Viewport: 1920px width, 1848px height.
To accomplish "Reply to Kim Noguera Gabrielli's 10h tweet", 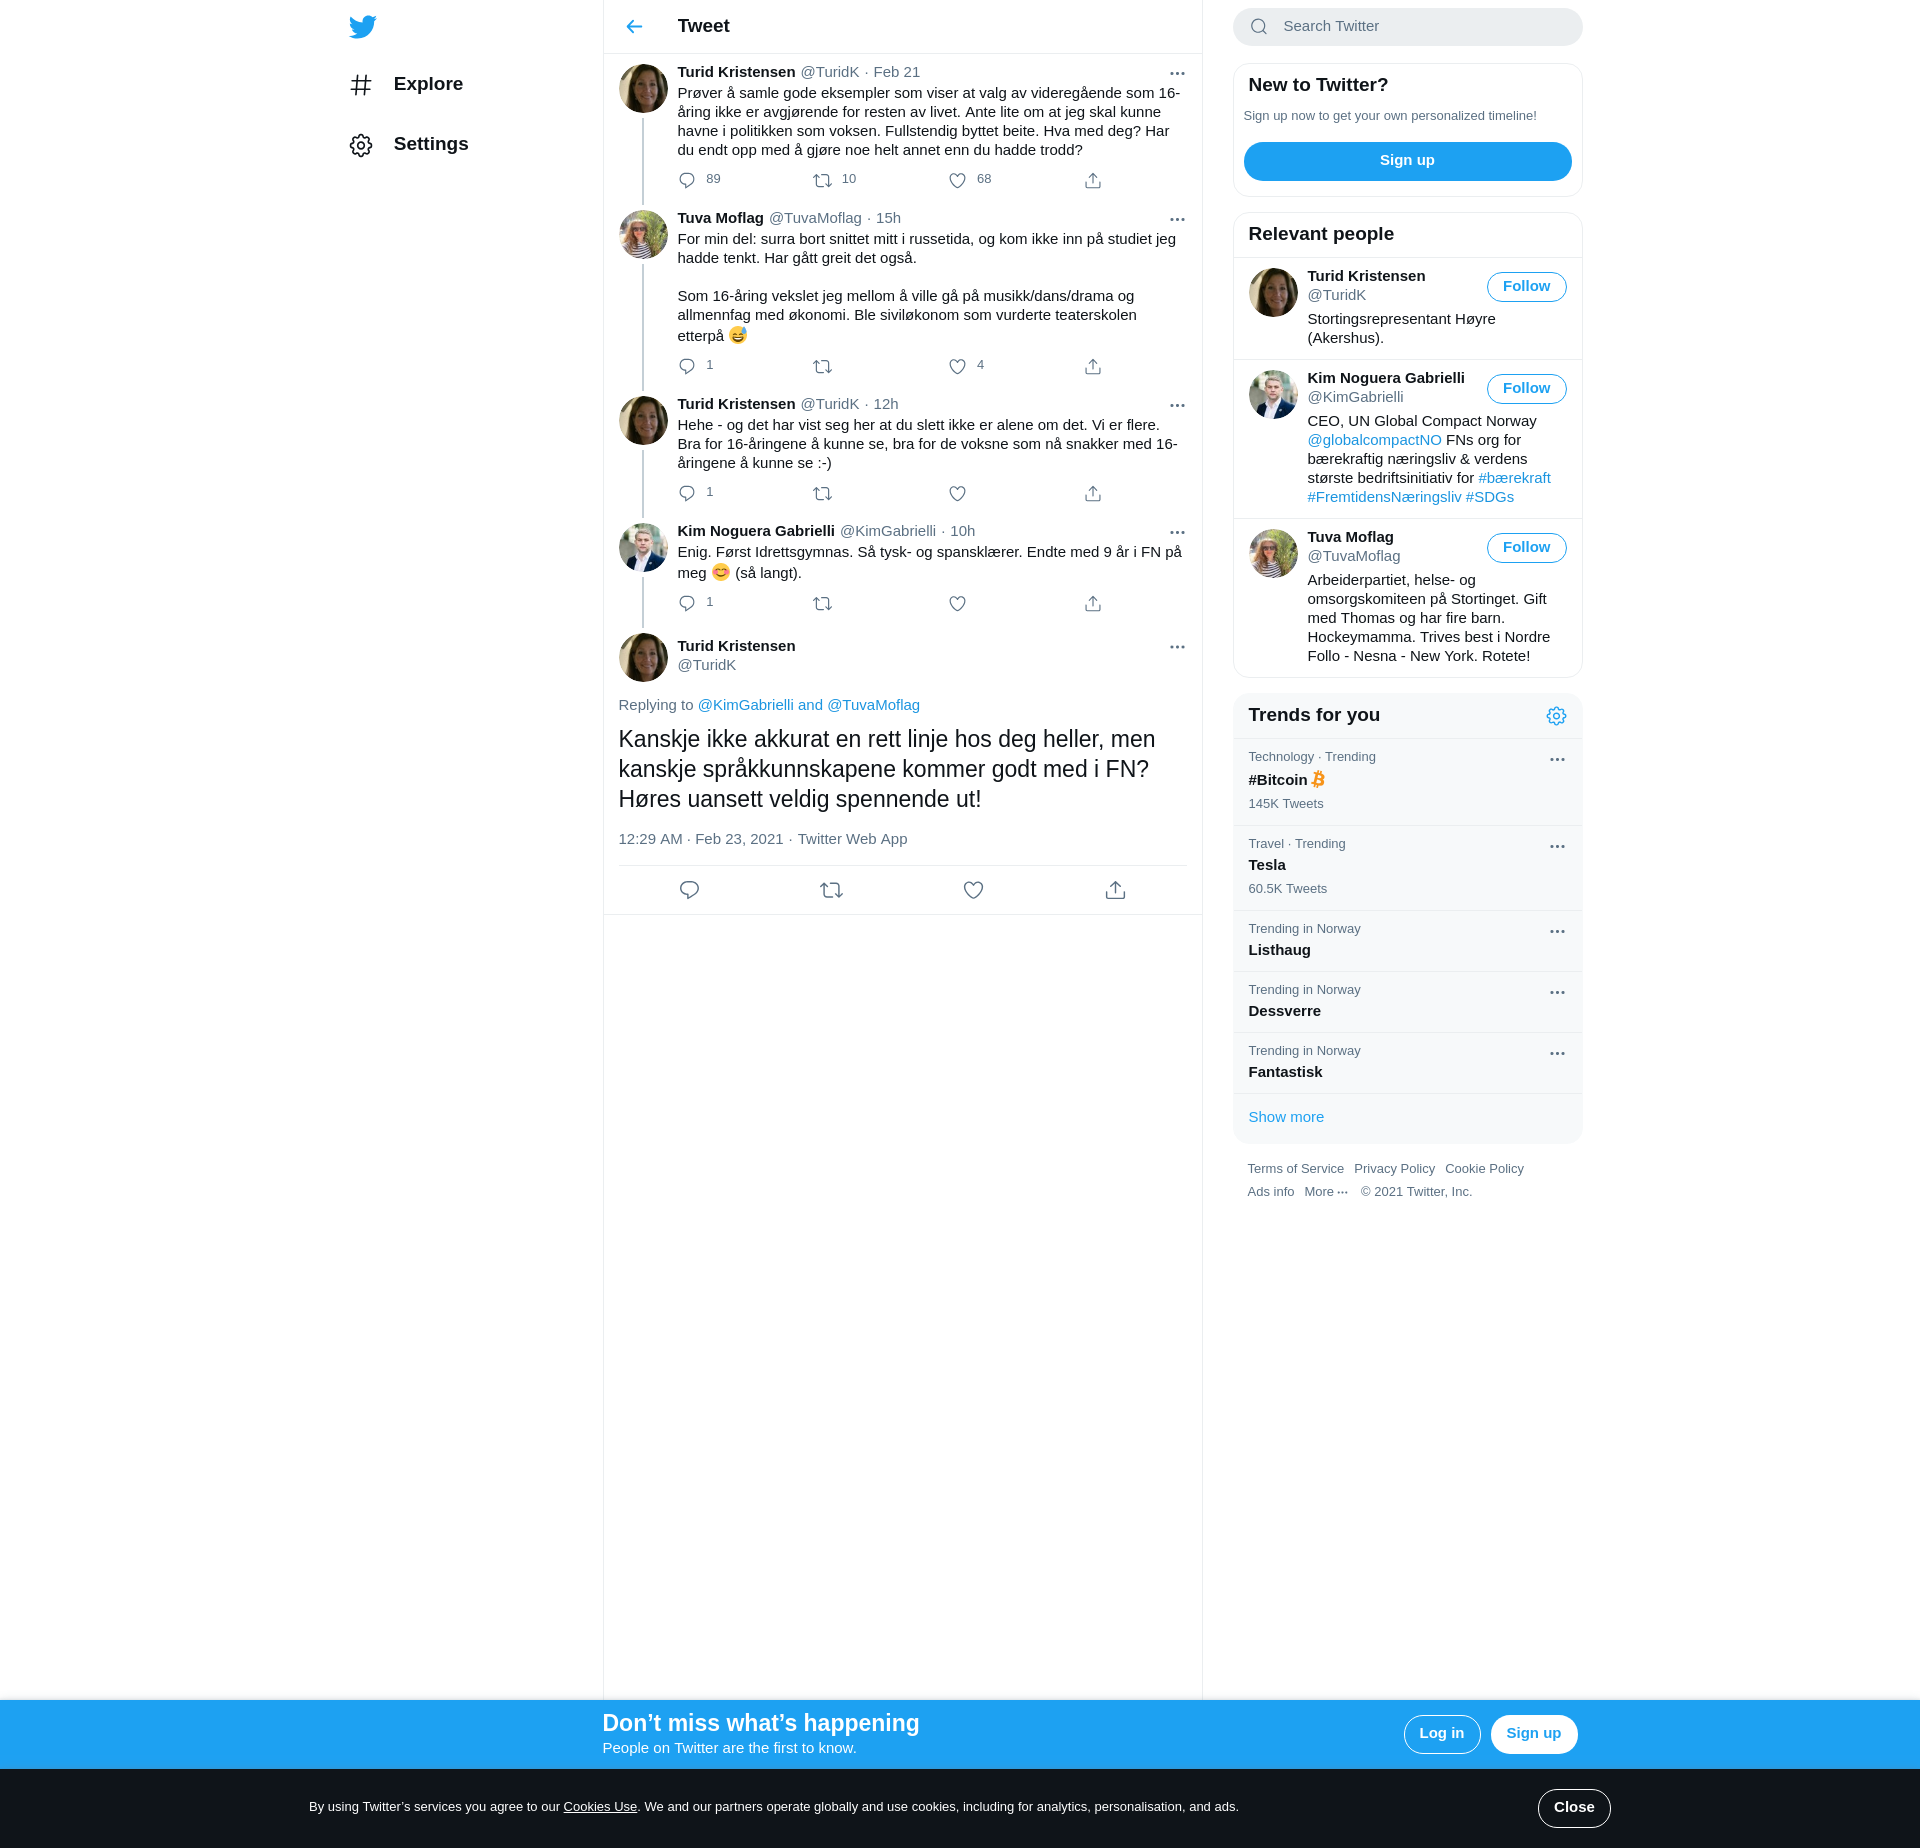I will point(687,603).
